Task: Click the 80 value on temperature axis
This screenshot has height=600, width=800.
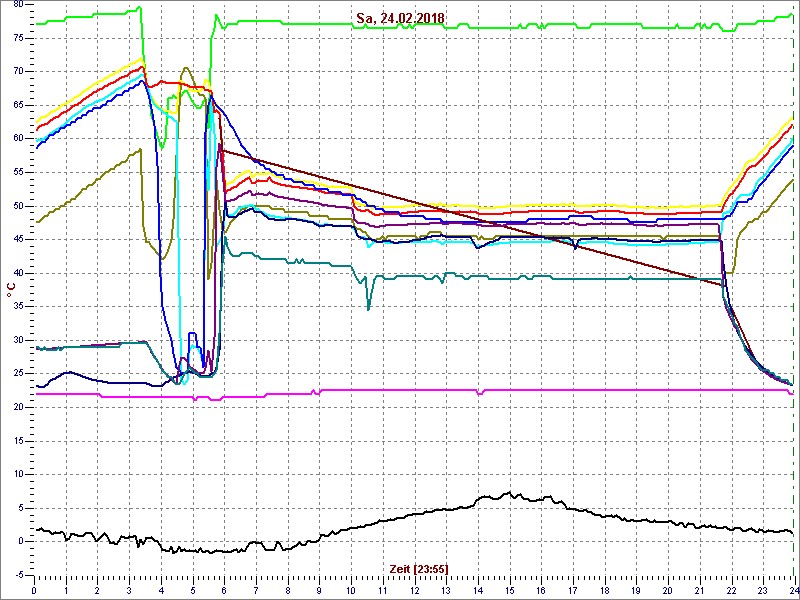Action: tap(17, 5)
